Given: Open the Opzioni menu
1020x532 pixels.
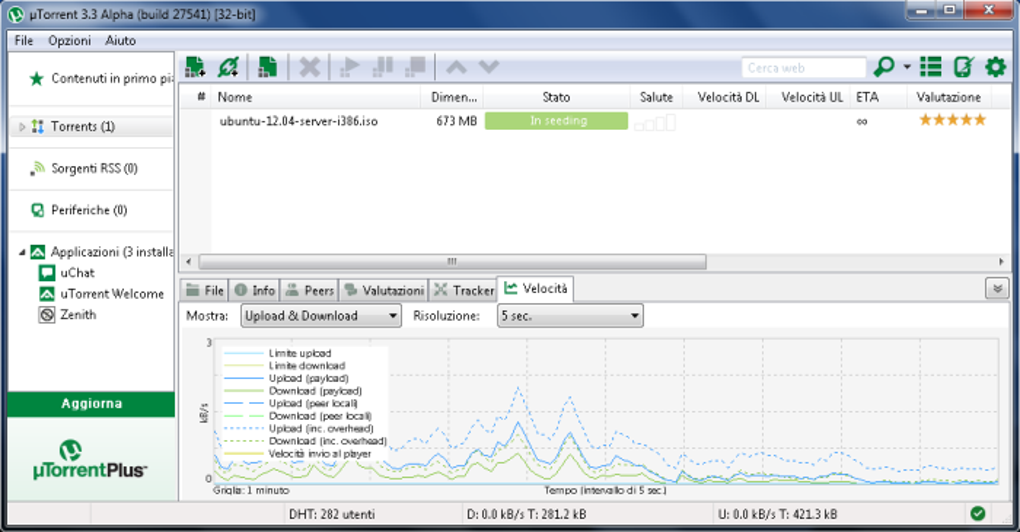Looking at the screenshot, I should (x=70, y=40).
